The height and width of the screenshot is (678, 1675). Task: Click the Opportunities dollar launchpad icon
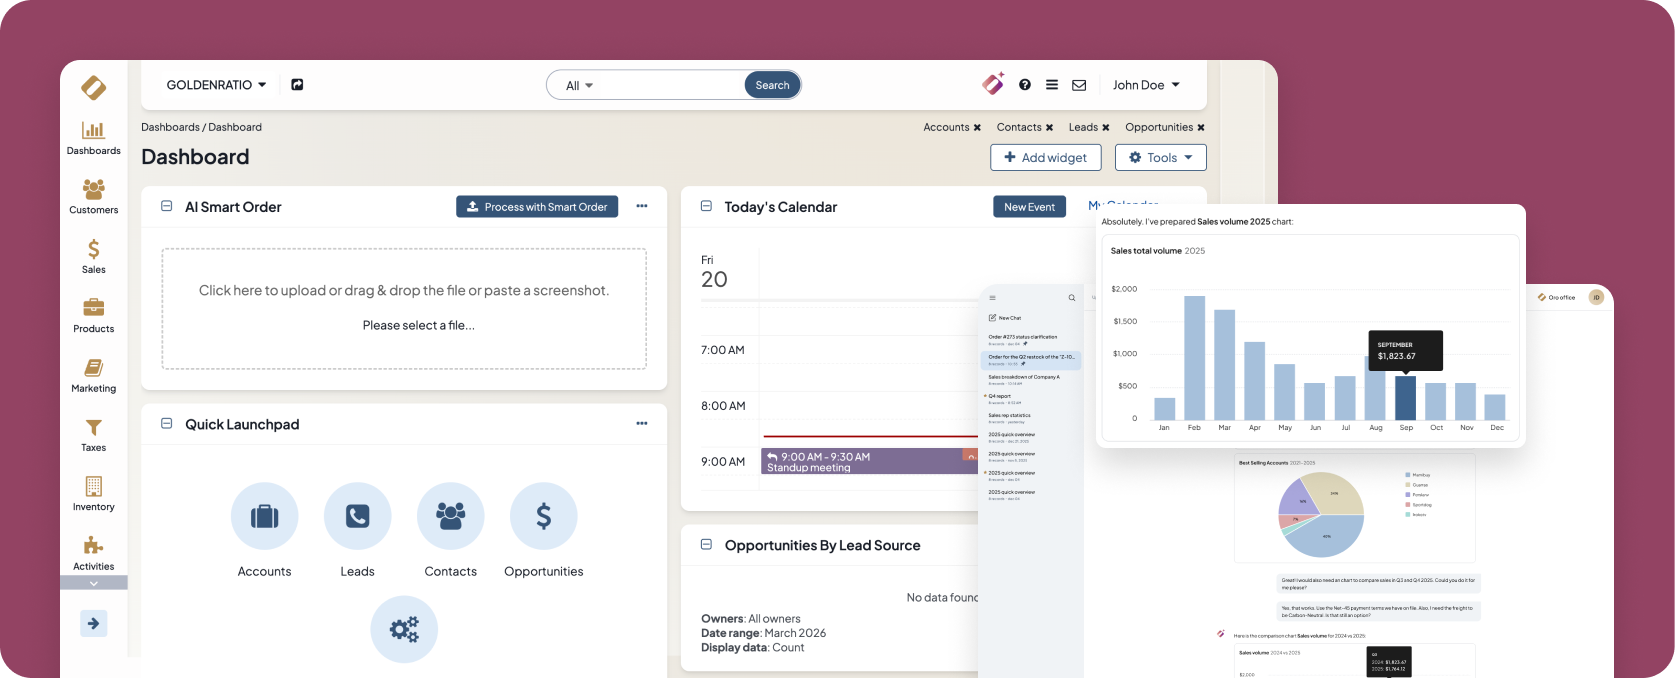tap(544, 516)
